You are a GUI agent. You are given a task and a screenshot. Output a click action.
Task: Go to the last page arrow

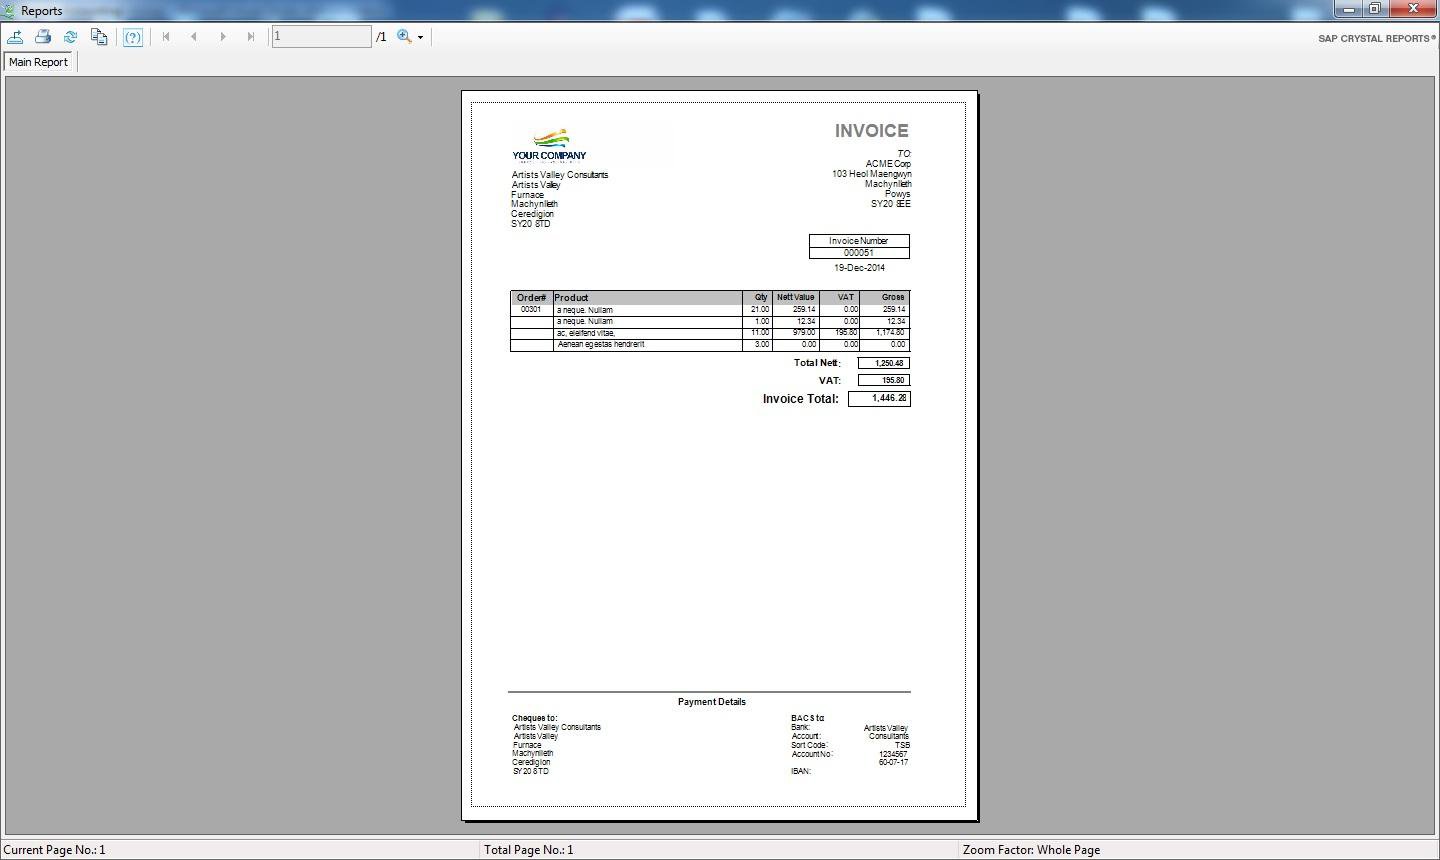(x=251, y=37)
